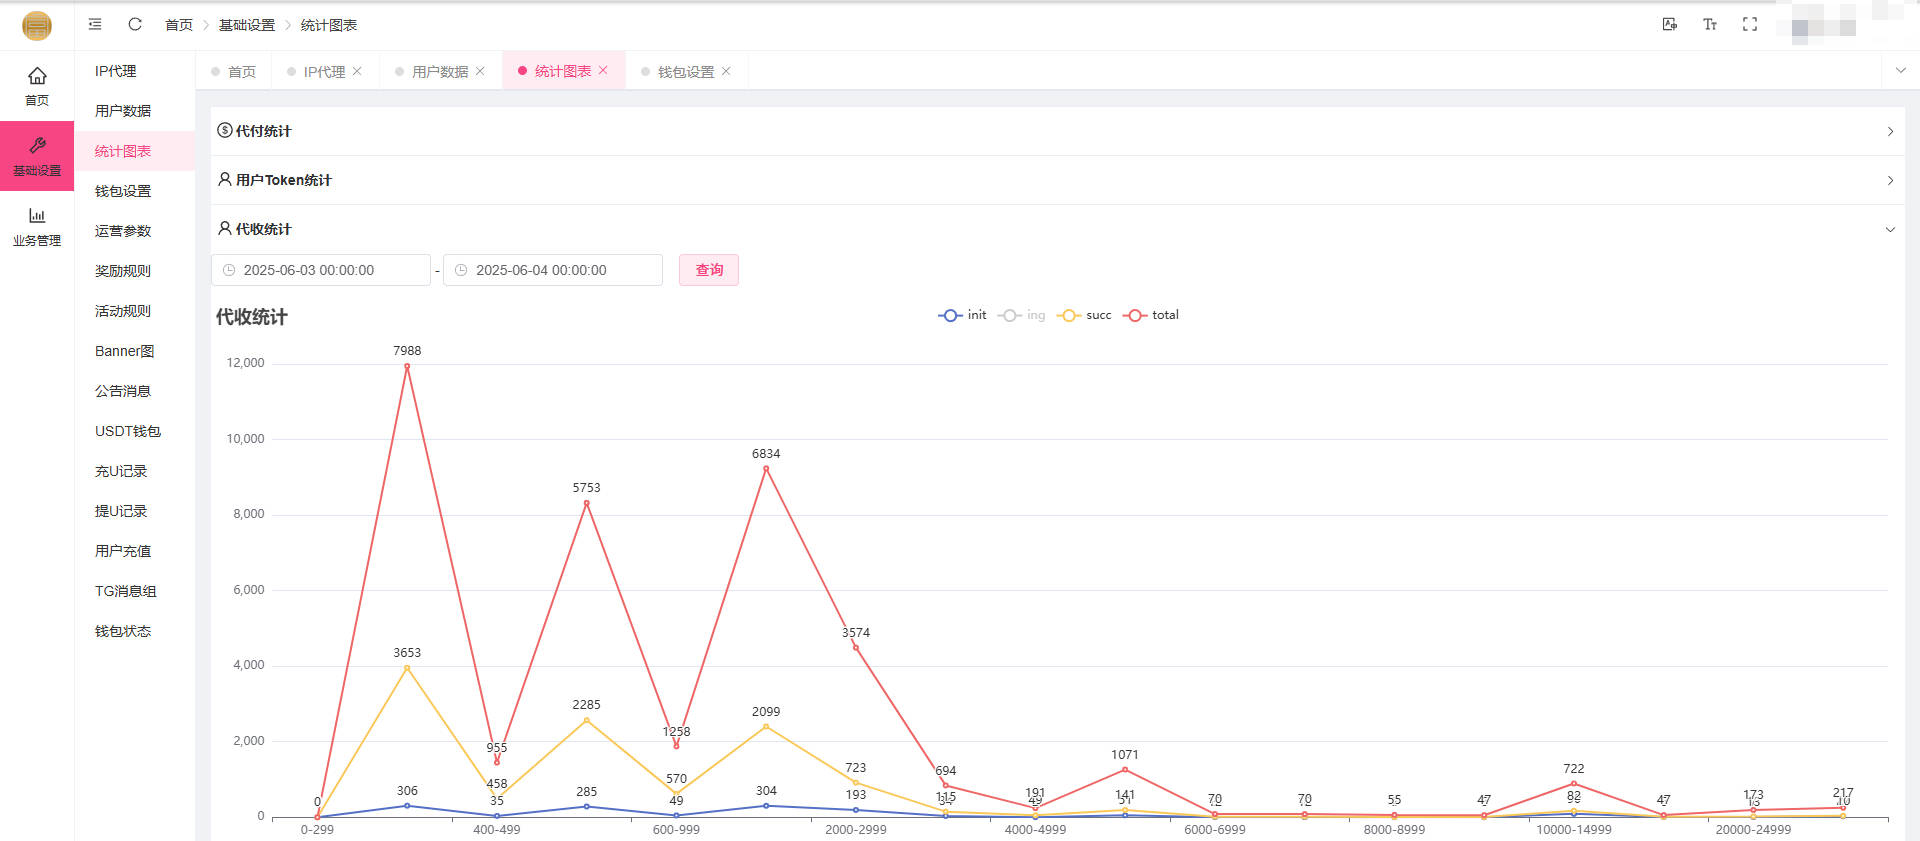Open 钱包设置 in the side menu
This screenshot has width=1920, height=841.
(x=123, y=191)
